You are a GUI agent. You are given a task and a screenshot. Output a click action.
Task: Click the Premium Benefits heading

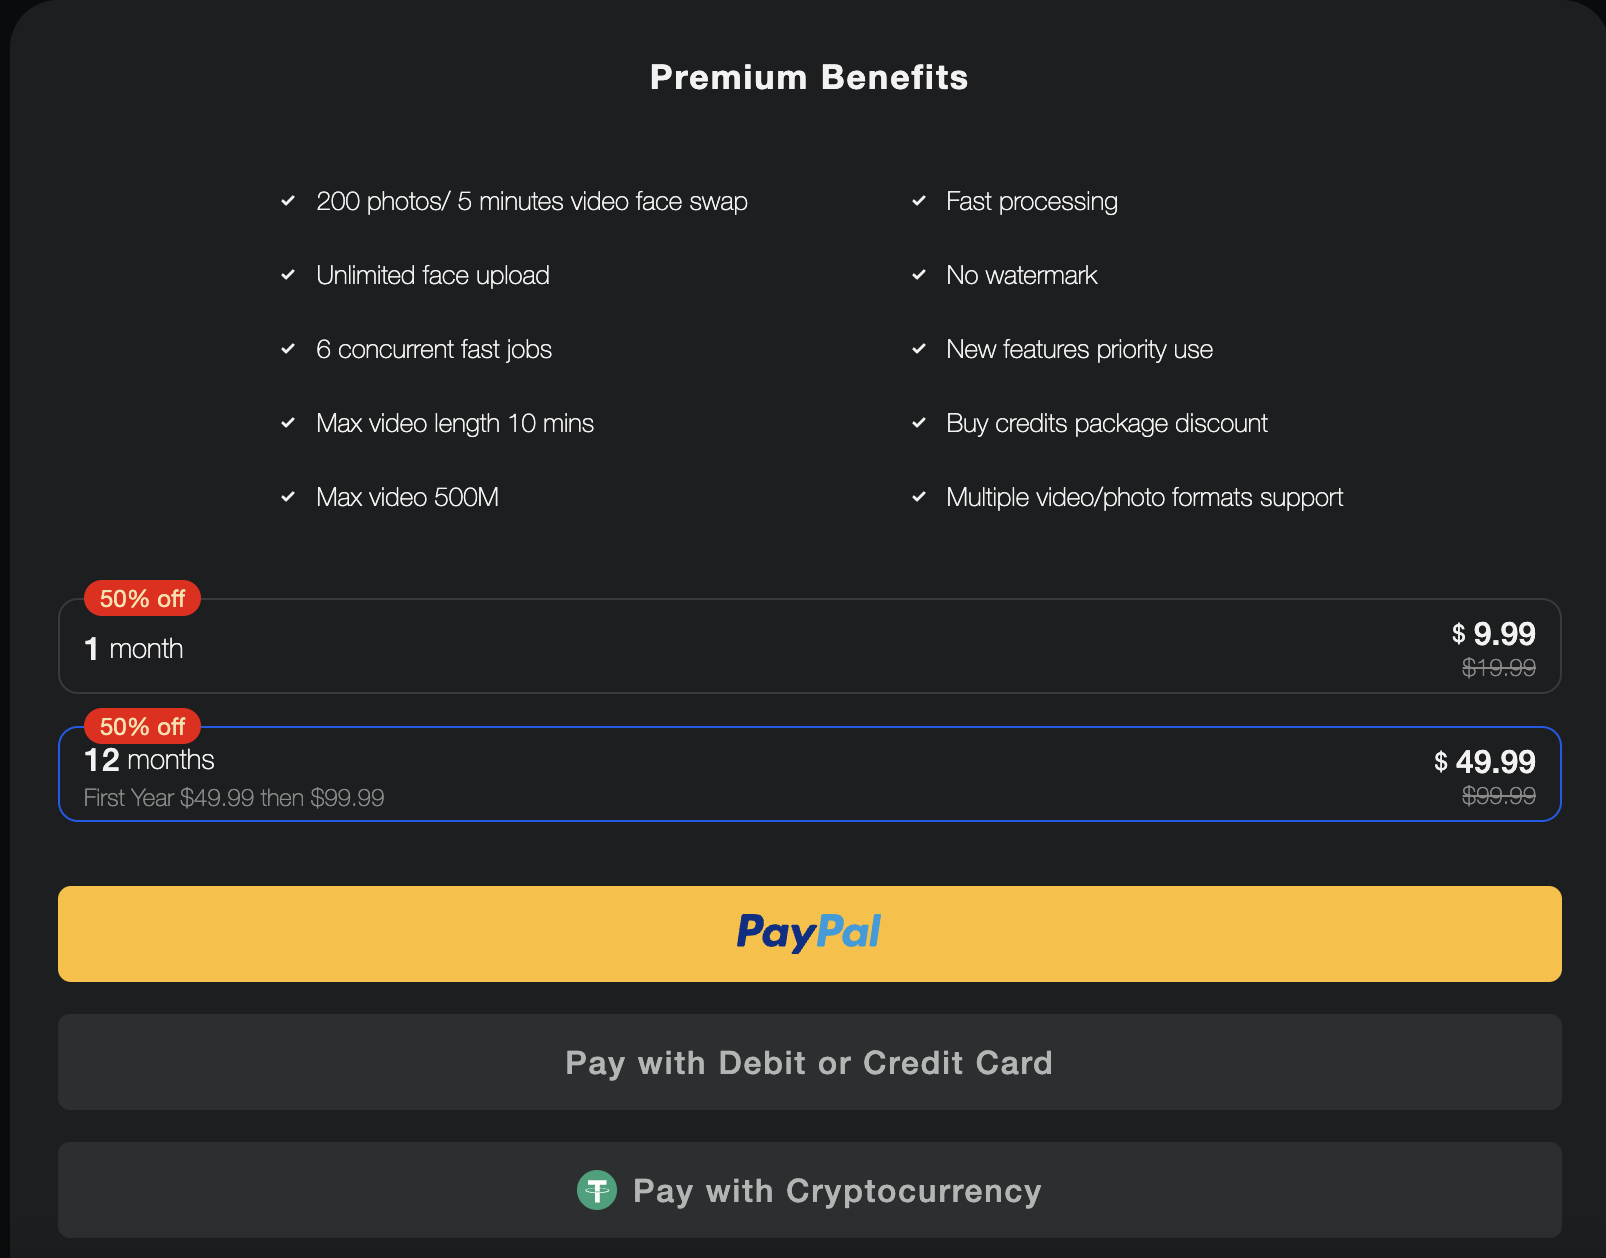click(809, 77)
